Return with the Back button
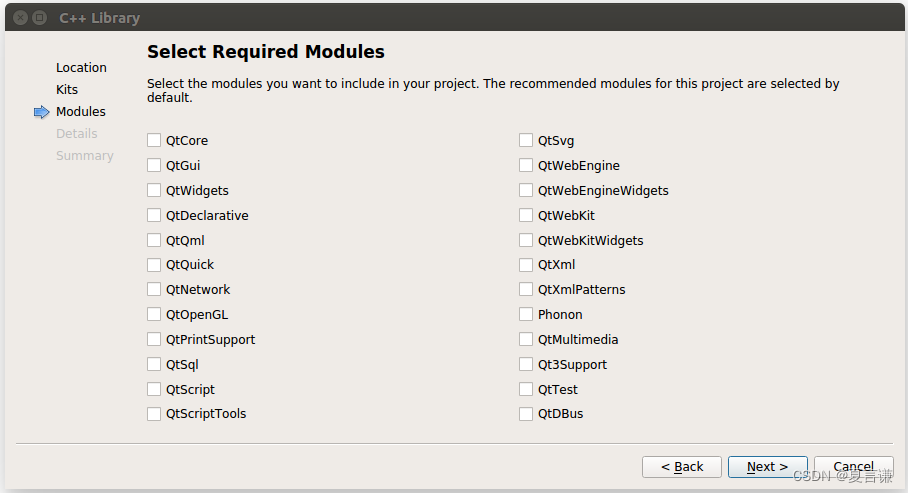This screenshot has width=908, height=493. [682, 467]
